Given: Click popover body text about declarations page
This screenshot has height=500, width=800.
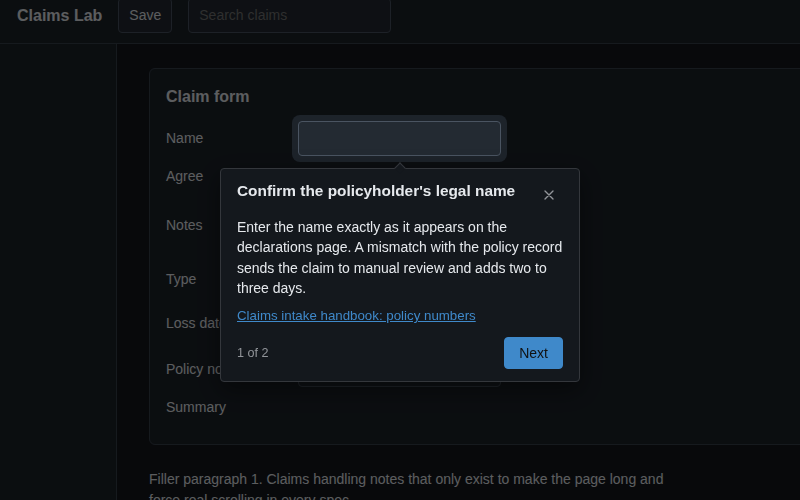Looking at the screenshot, I should [399, 258].
